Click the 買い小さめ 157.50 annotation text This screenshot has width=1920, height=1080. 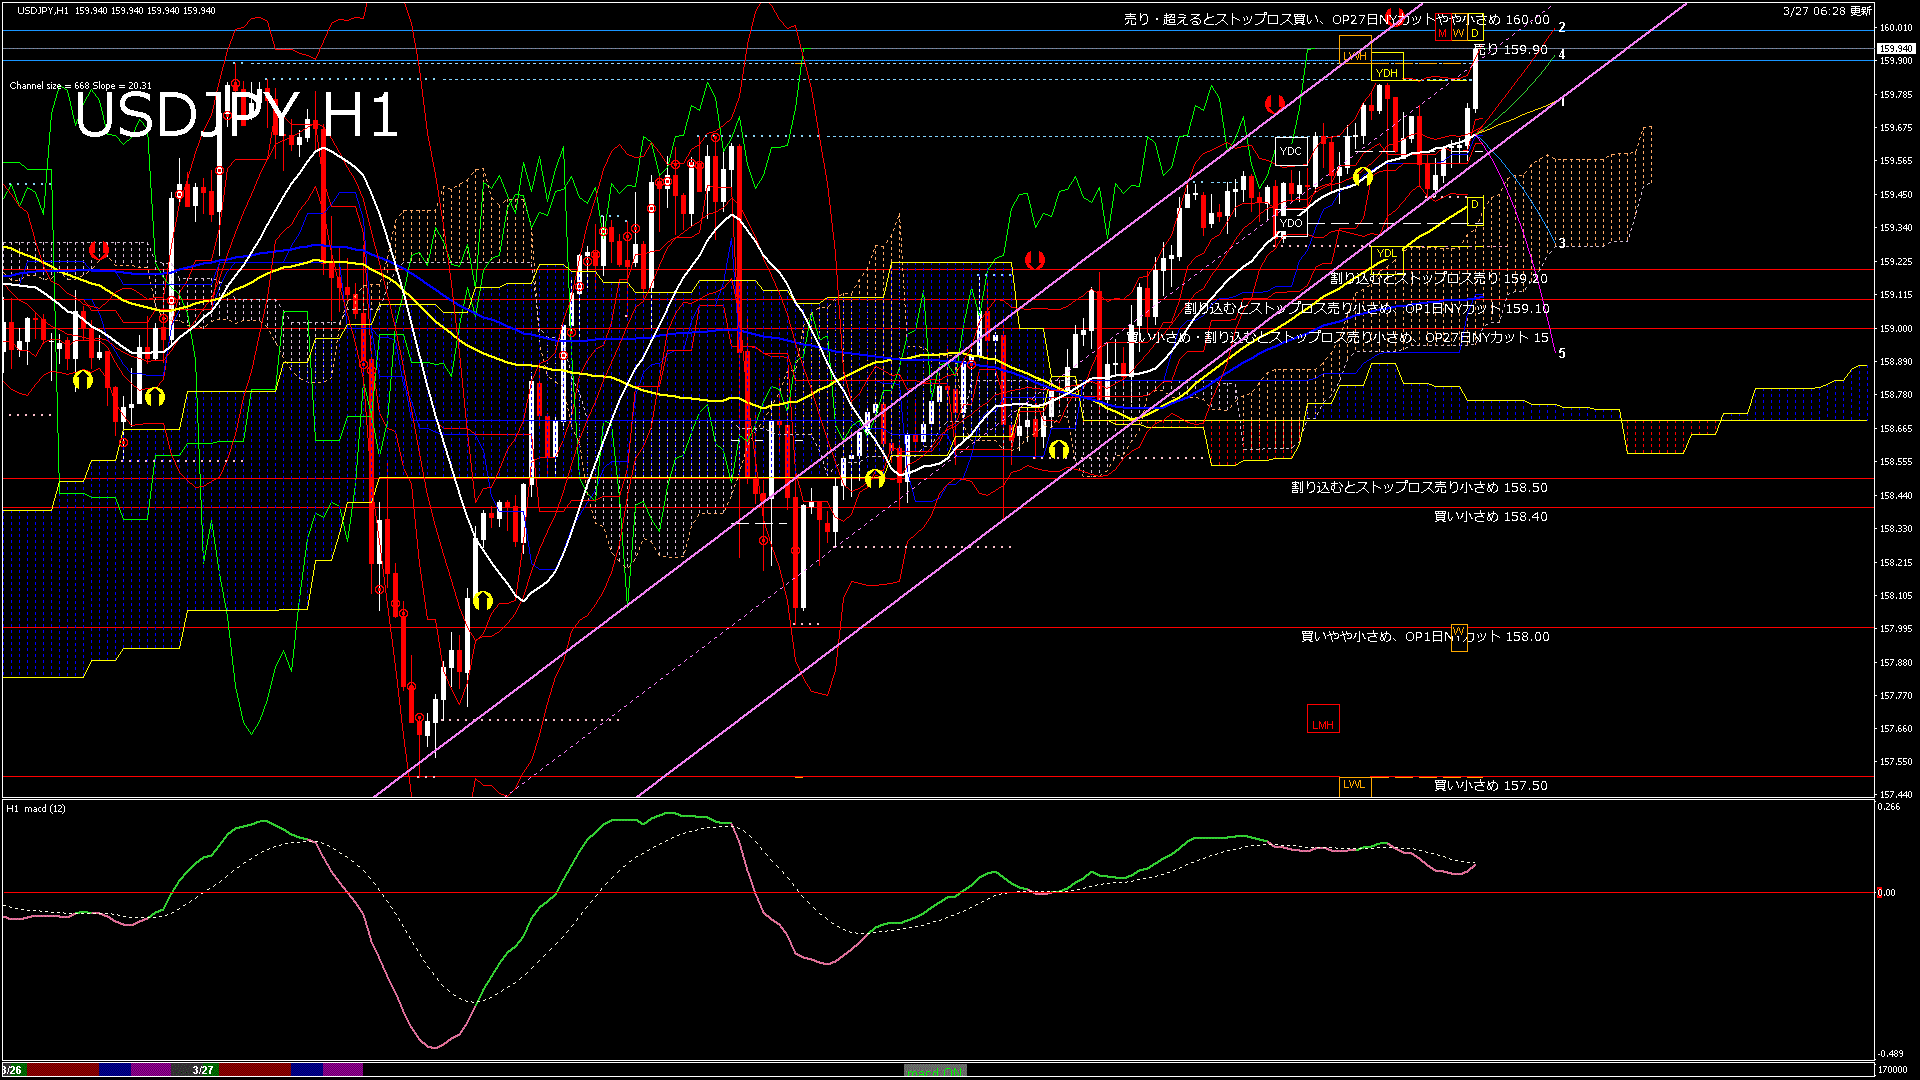[1490, 786]
